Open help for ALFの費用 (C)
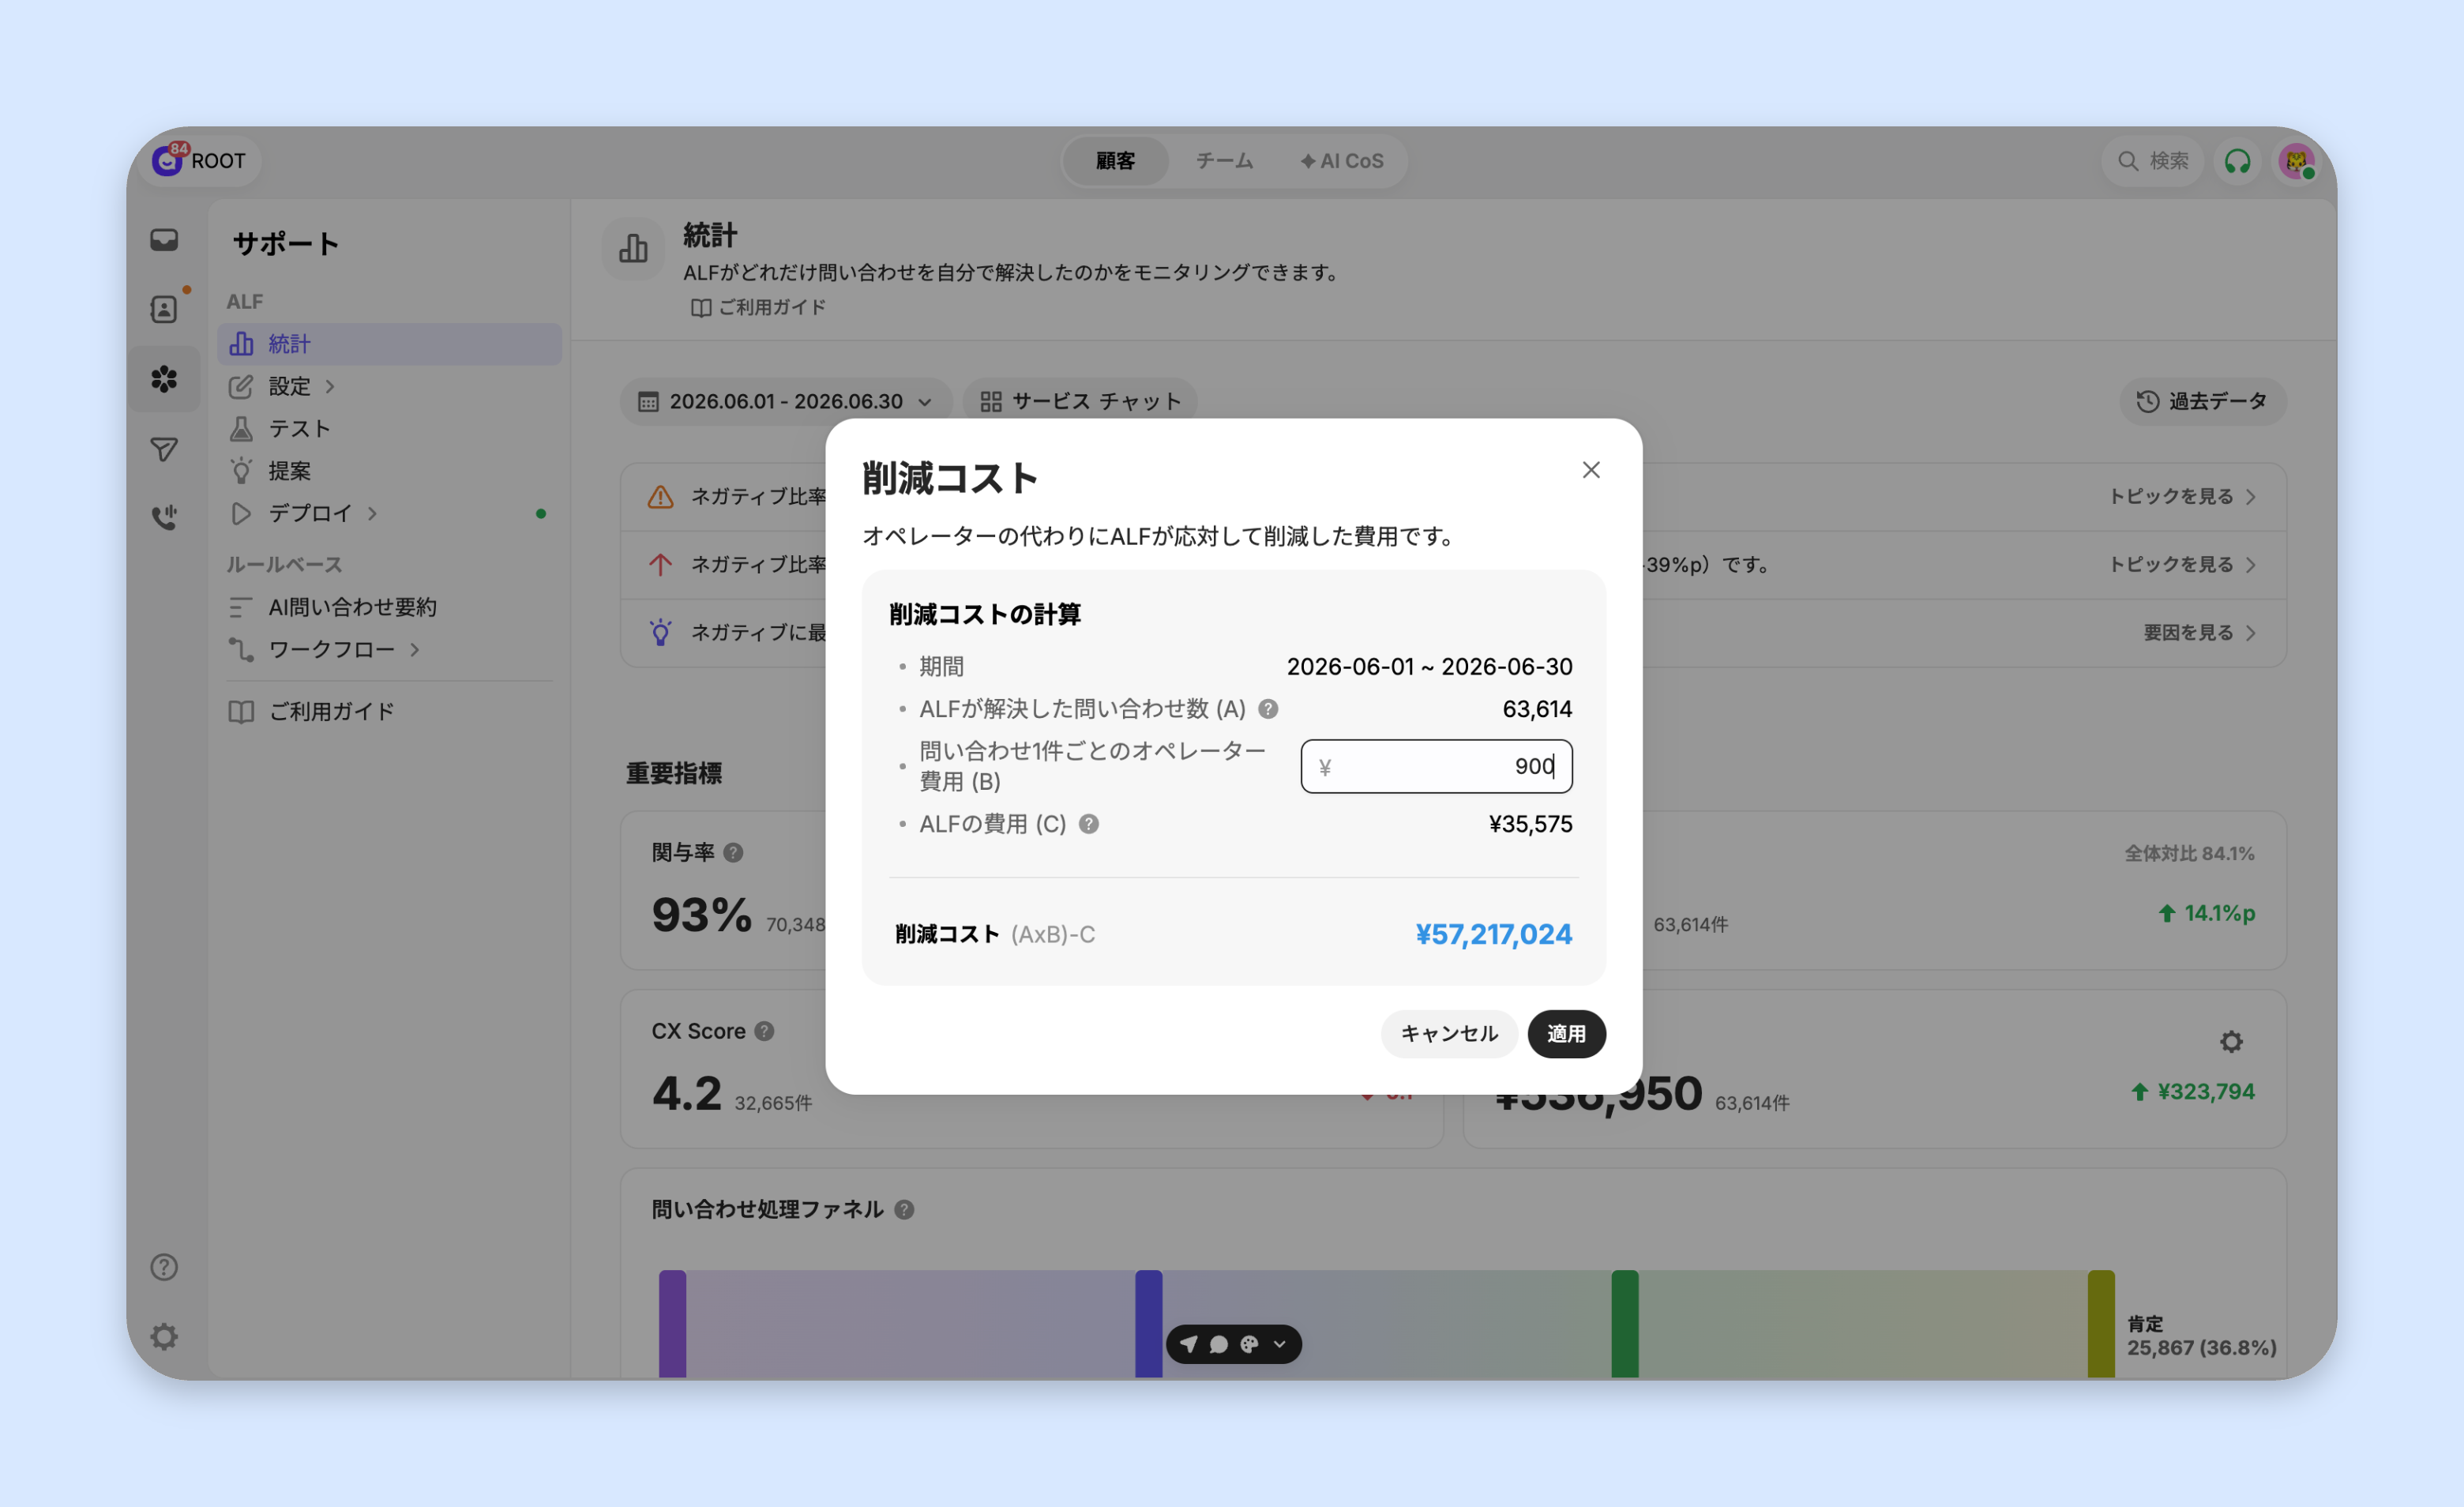This screenshot has width=2464, height=1507. (1089, 824)
